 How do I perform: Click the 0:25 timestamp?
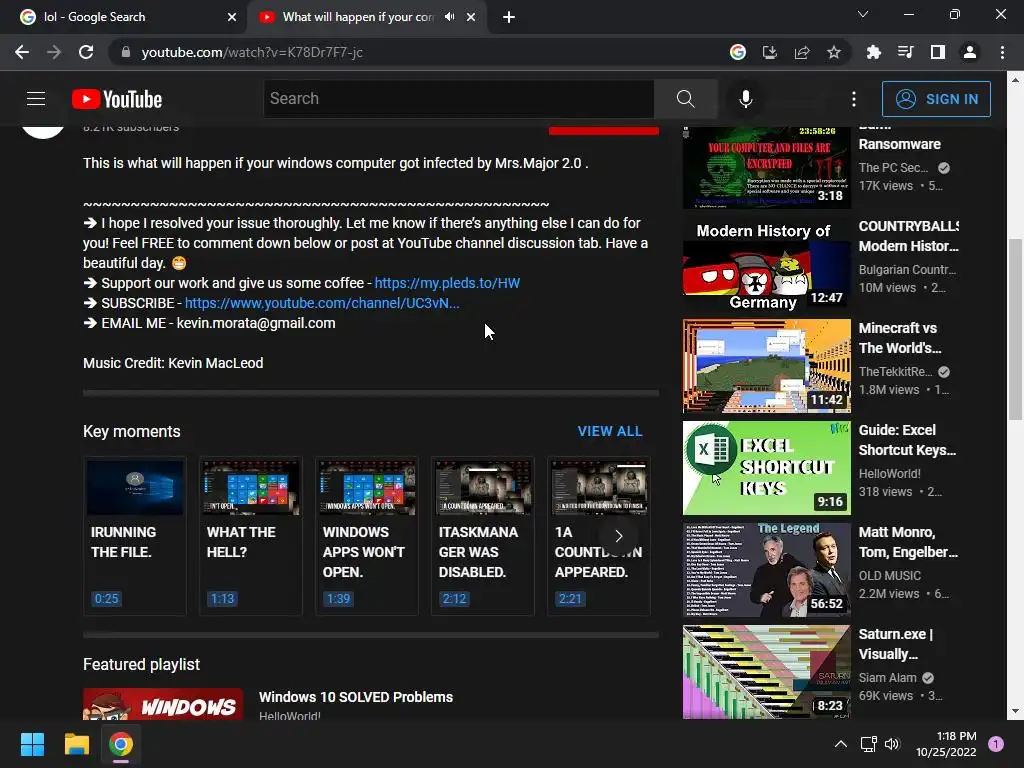click(106, 598)
